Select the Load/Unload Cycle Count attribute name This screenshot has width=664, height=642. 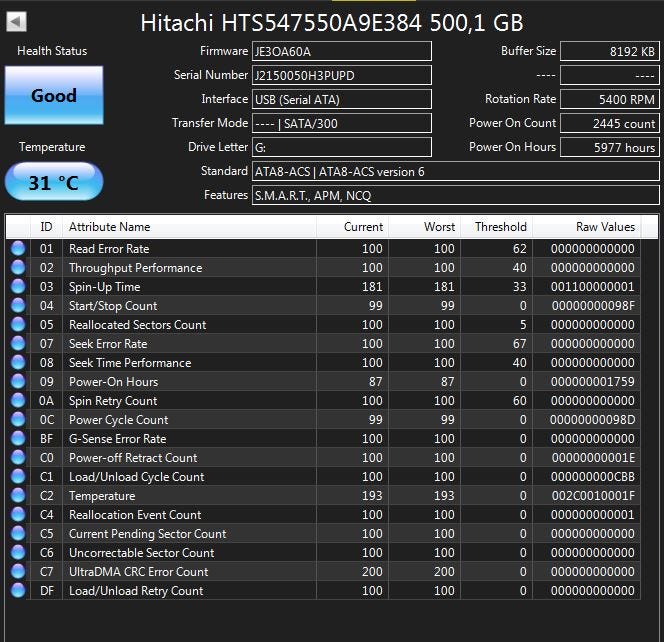(136, 477)
